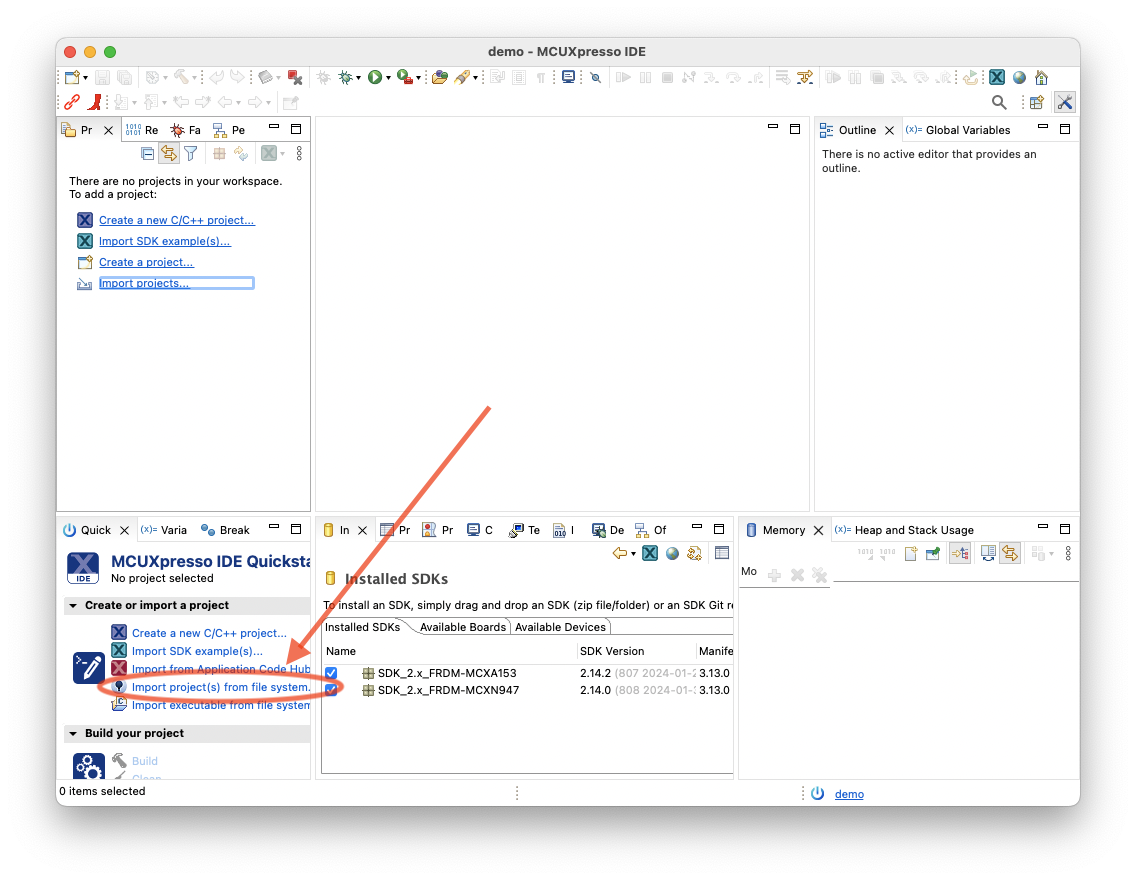
Task: Switch to the Break (Breakpoints) tab
Action: (225, 530)
